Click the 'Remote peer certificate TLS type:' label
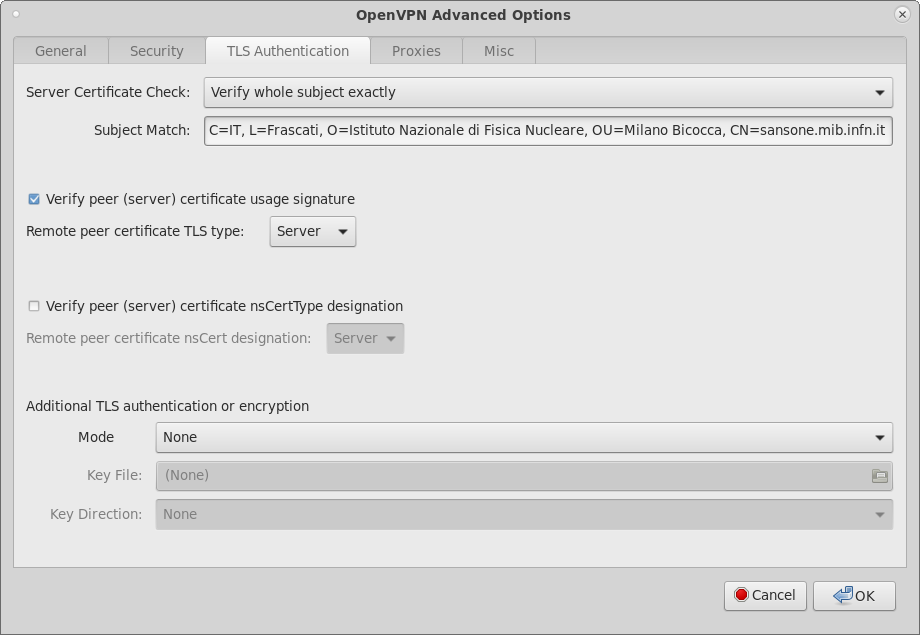The width and height of the screenshot is (920, 635). pyautogui.click(x=135, y=231)
